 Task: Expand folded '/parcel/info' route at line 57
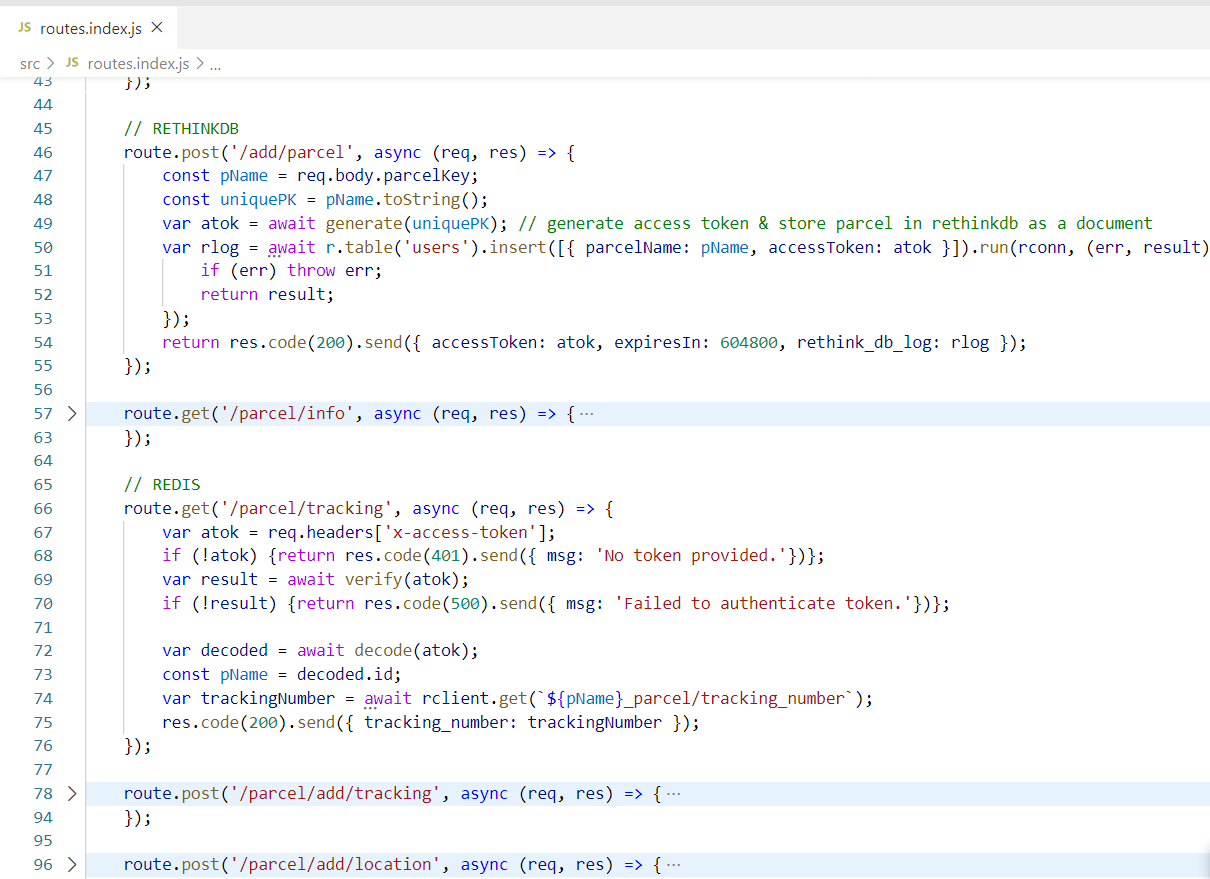pos(71,413)
